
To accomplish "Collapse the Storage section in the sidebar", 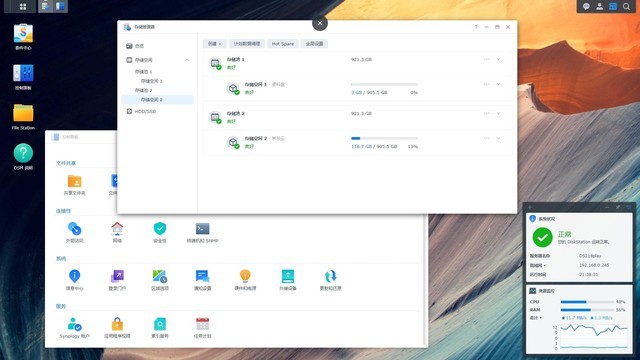I will (x=187, y=60).
